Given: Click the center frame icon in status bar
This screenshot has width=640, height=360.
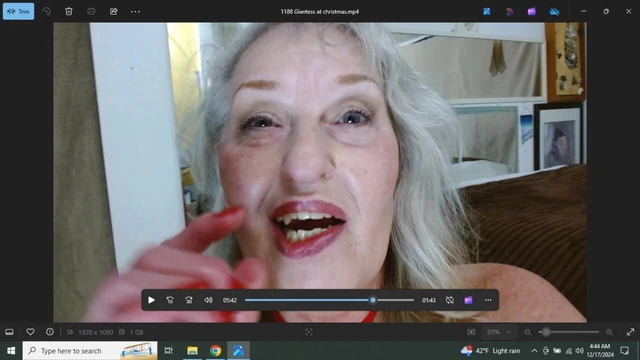Looking at the screenshot, I should tap(309, 332).
